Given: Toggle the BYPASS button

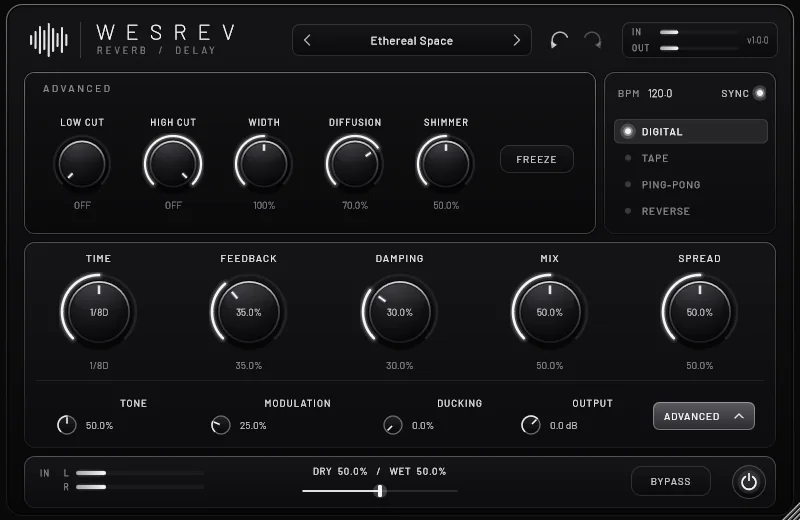Looking at the screenshot, I should pos(670,481).
